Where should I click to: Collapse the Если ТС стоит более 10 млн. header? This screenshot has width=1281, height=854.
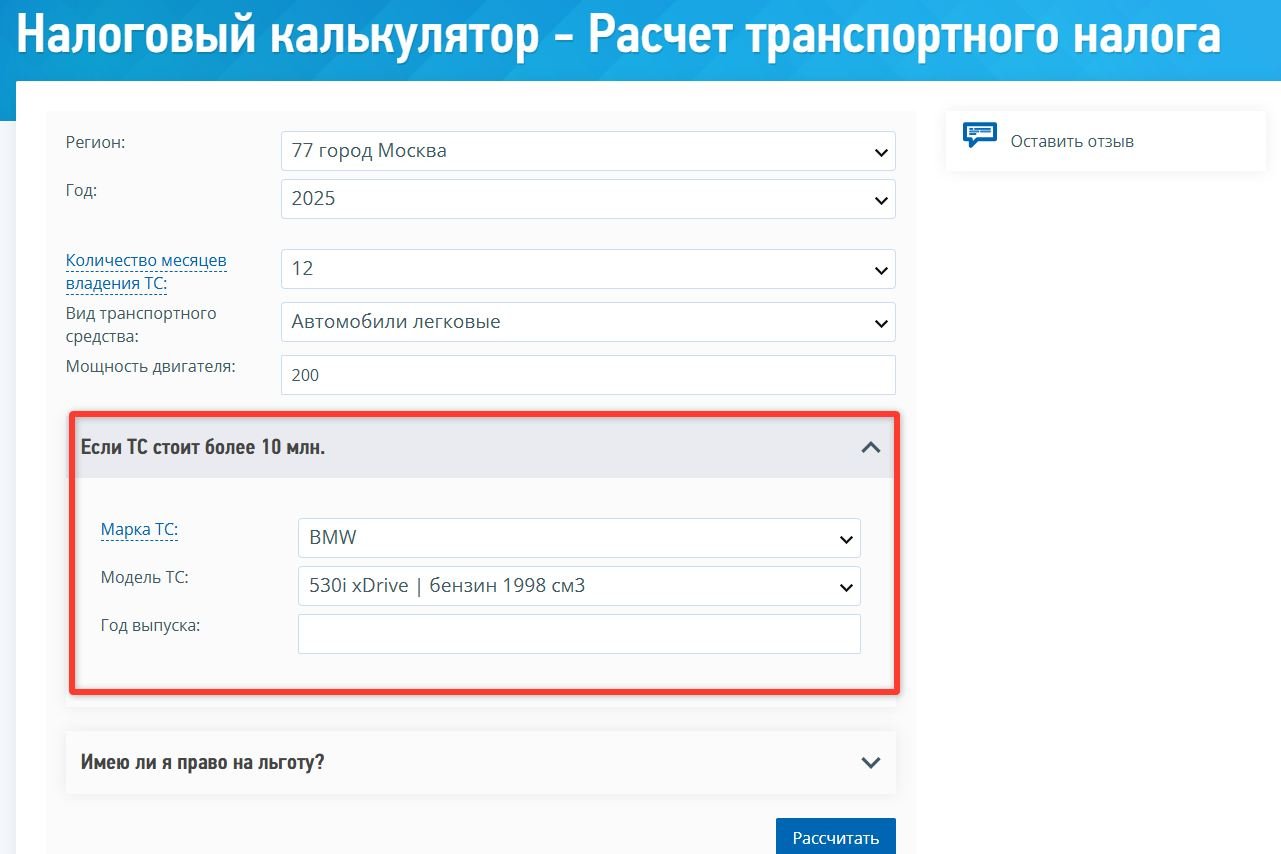click(203, 447)
